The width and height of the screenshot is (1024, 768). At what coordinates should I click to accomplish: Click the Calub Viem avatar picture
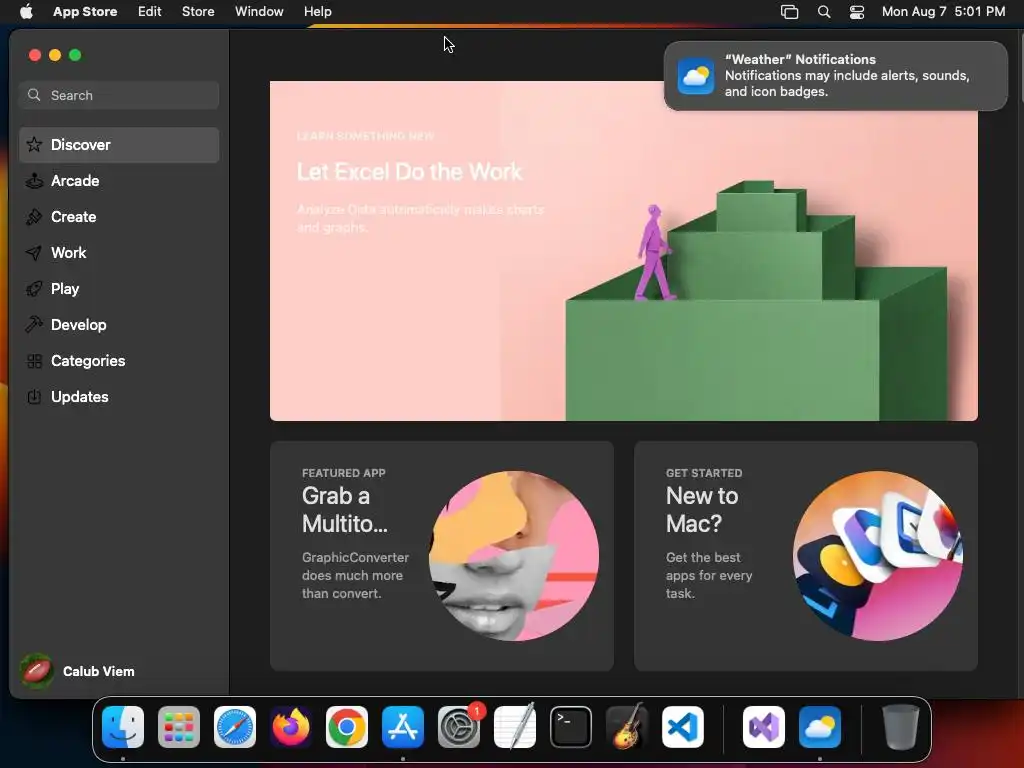[37, 671]
